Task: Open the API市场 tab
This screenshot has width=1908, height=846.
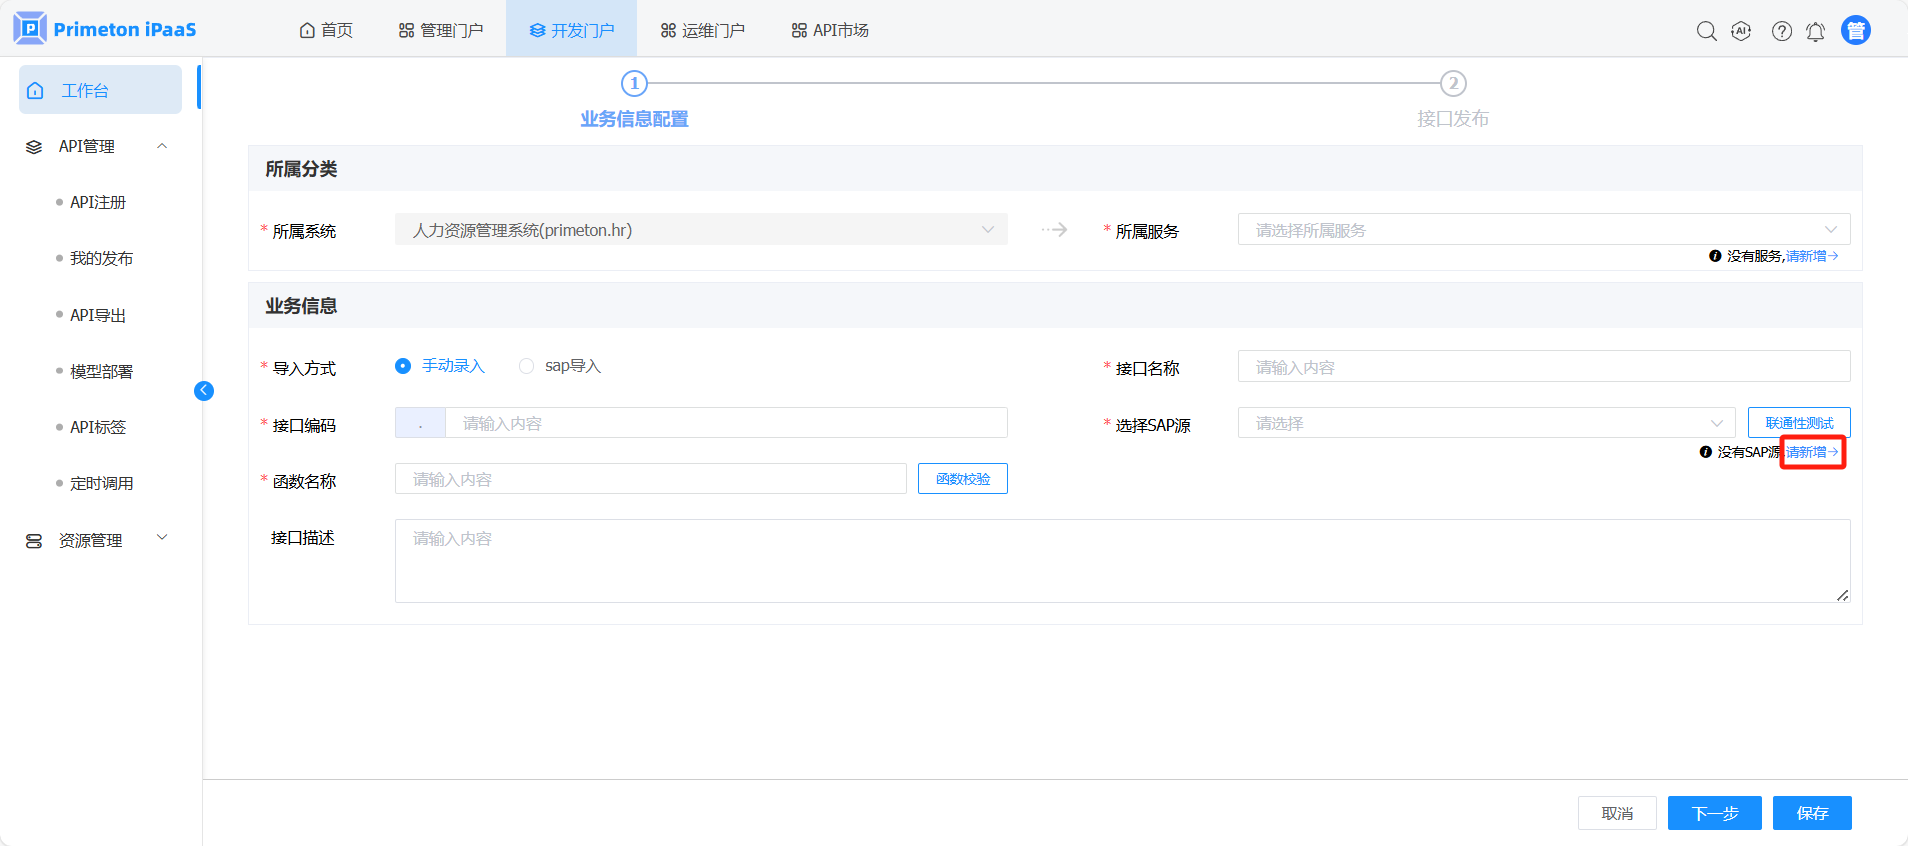Action: tap(830, 30)
